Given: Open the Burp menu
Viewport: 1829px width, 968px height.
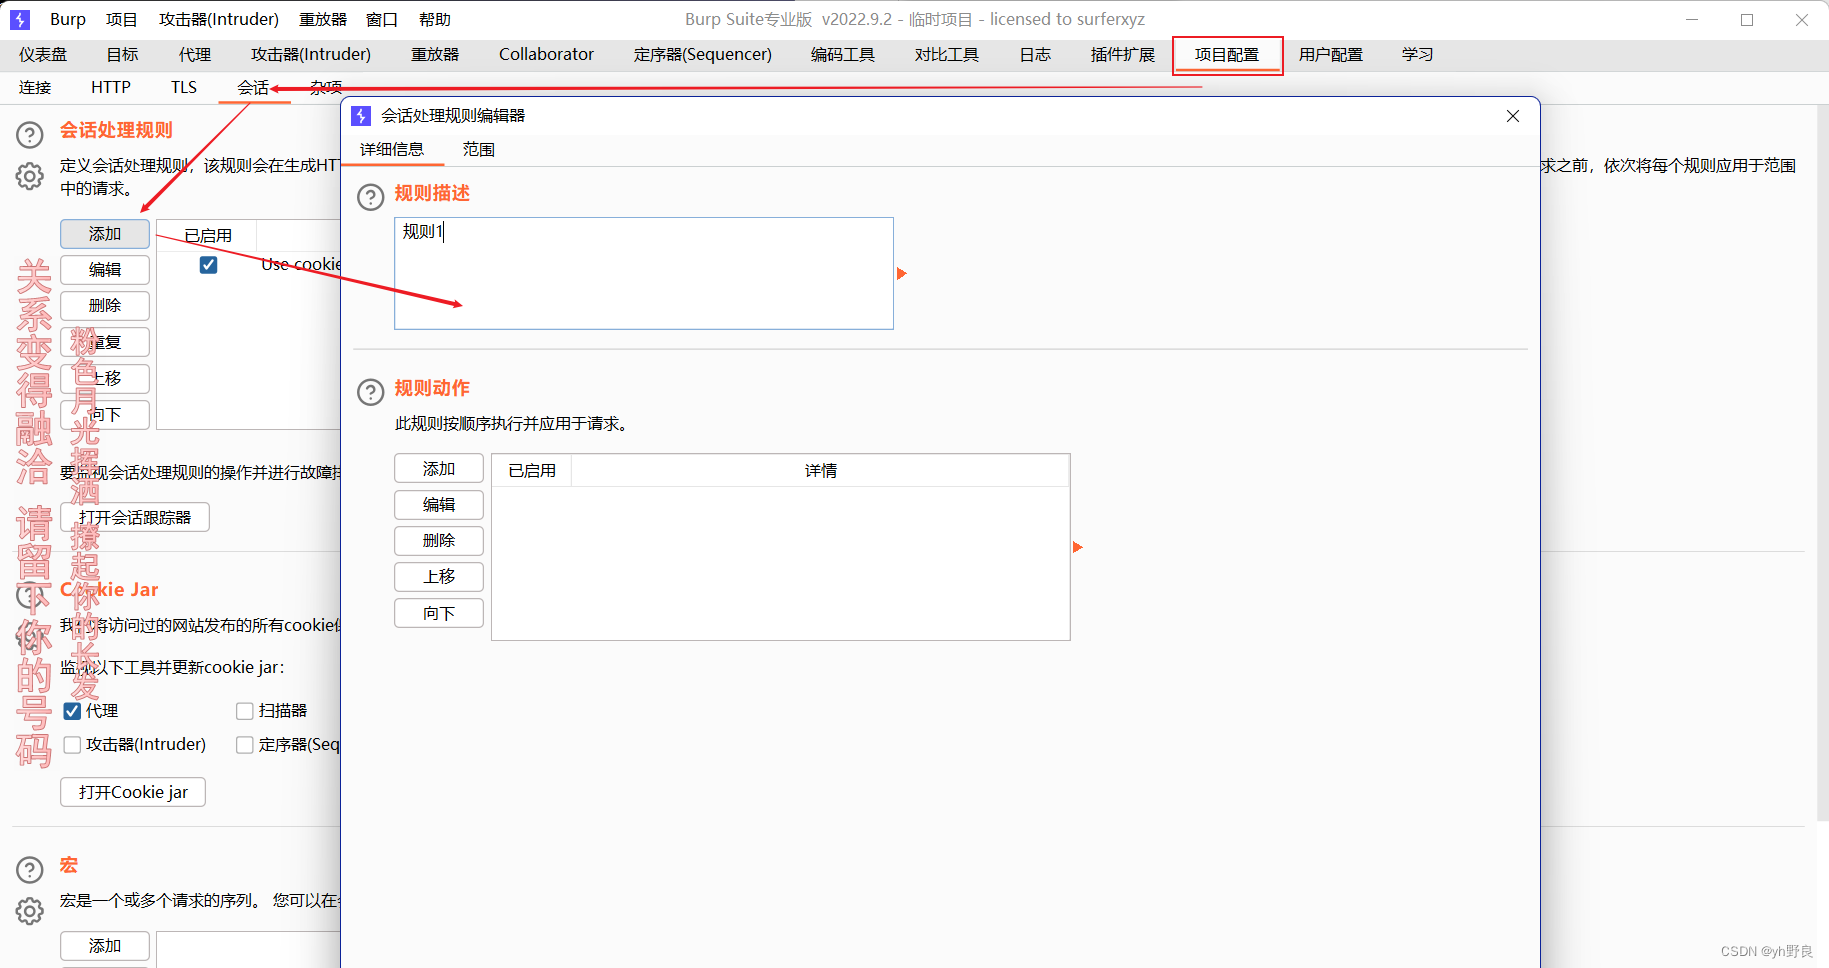Looking at the screenshot, I should point(68,19).
